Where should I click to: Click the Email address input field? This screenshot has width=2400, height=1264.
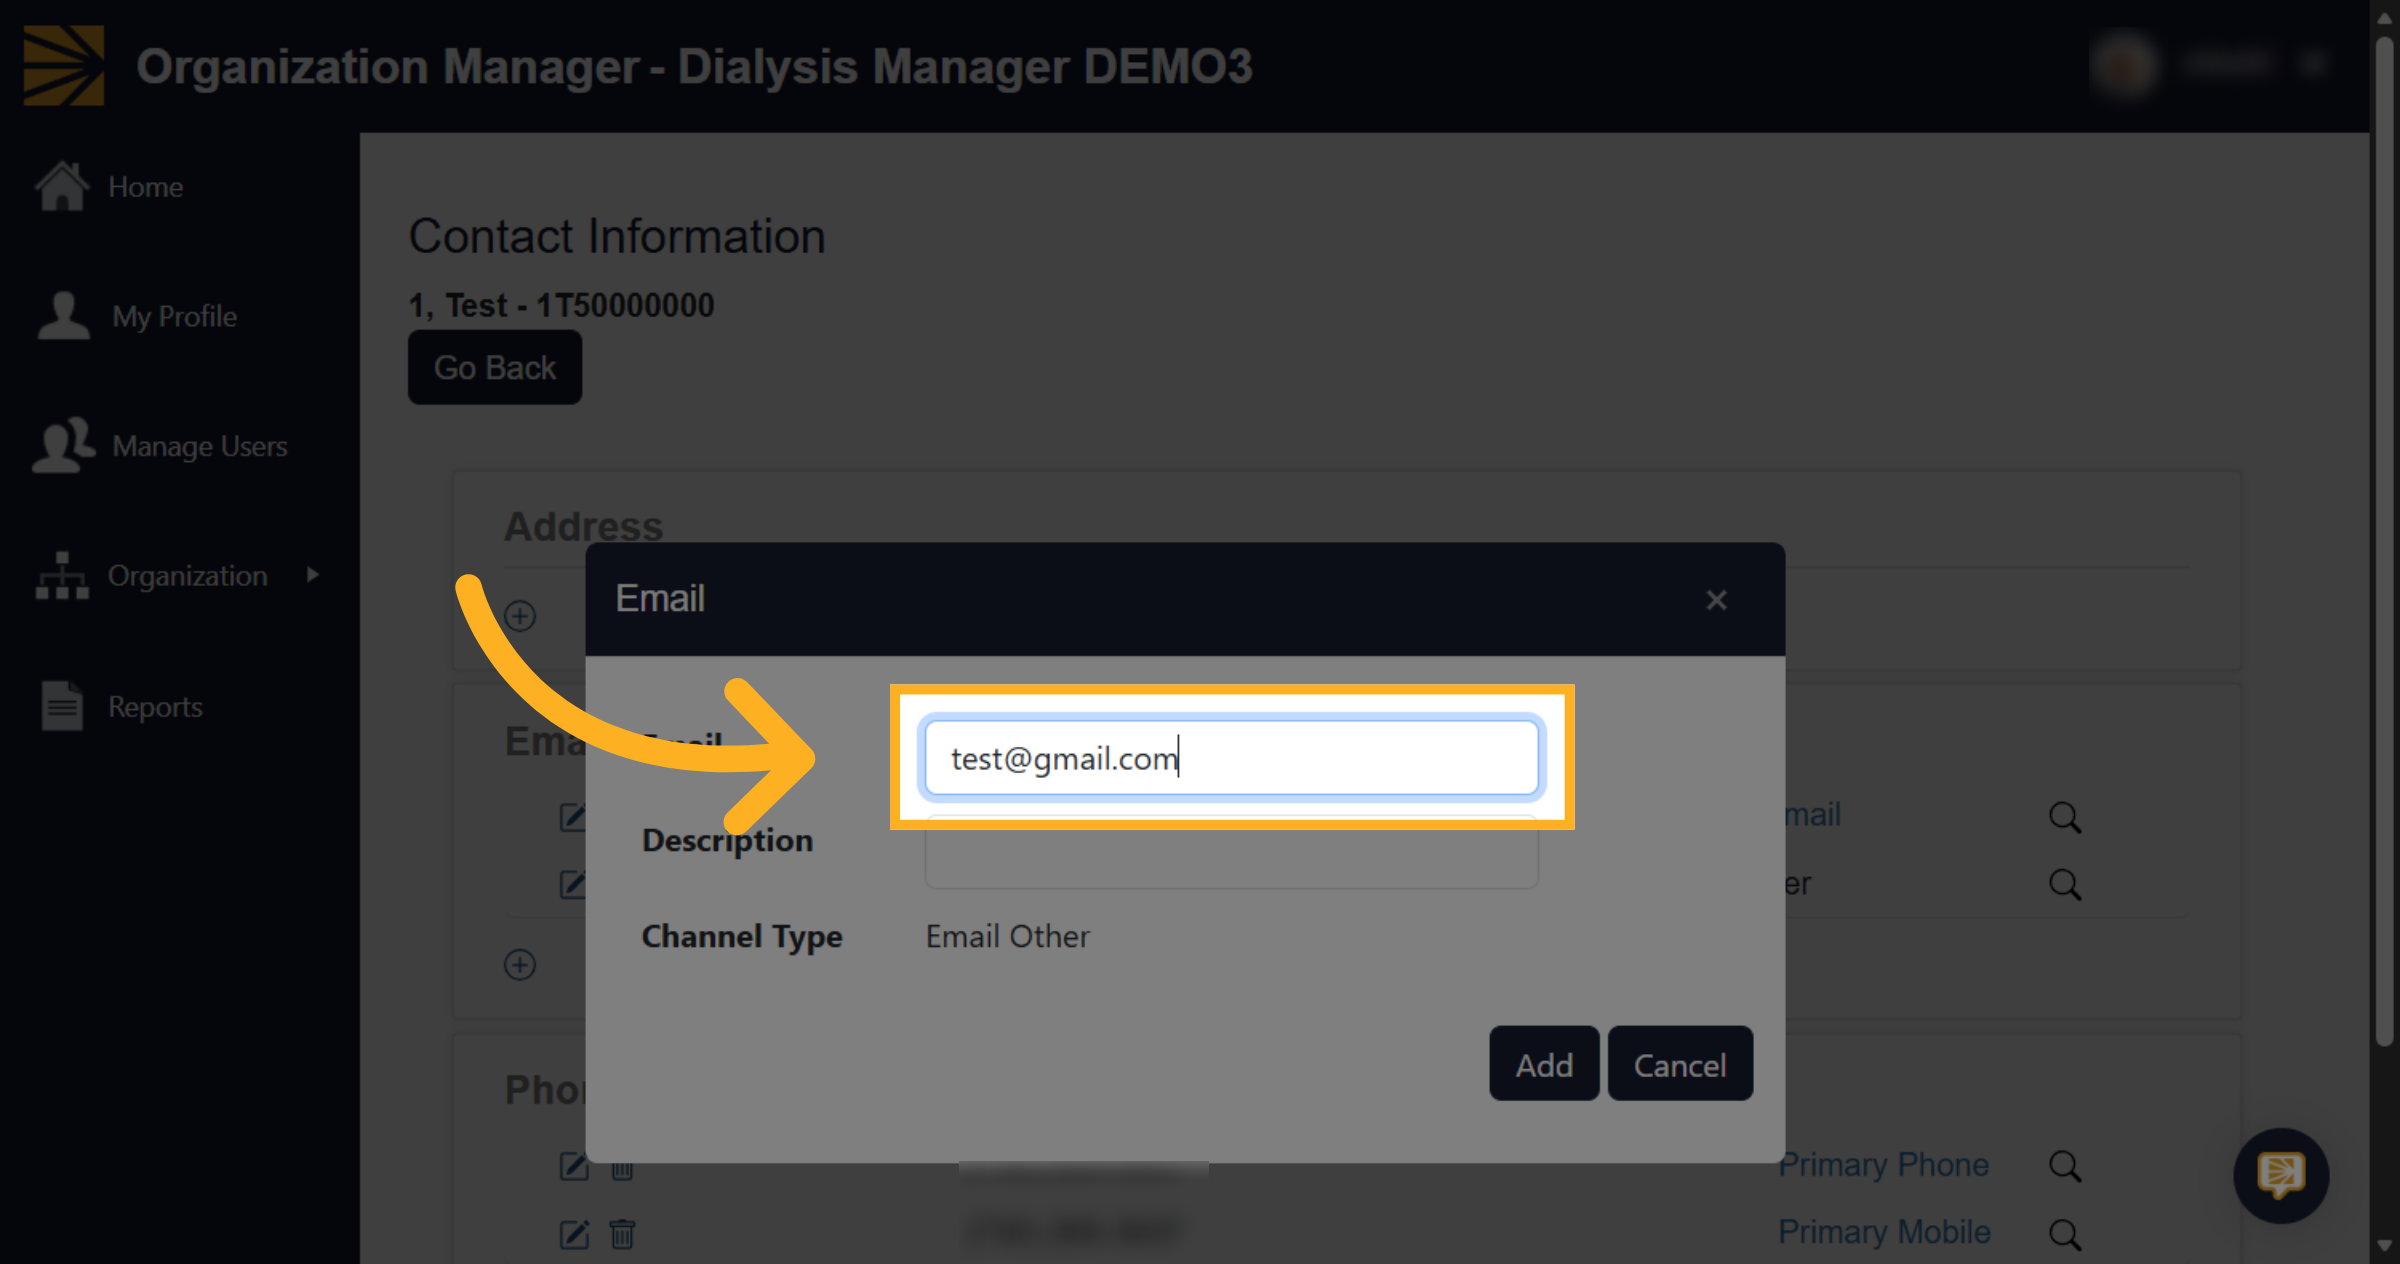pyautogui.click(x=1232, y=758)
